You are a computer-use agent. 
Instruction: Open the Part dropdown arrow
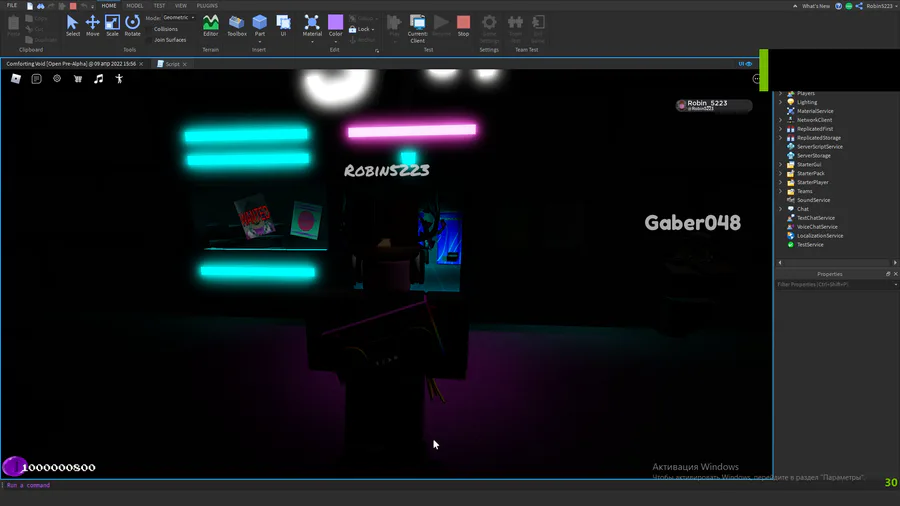coord(259,41)
